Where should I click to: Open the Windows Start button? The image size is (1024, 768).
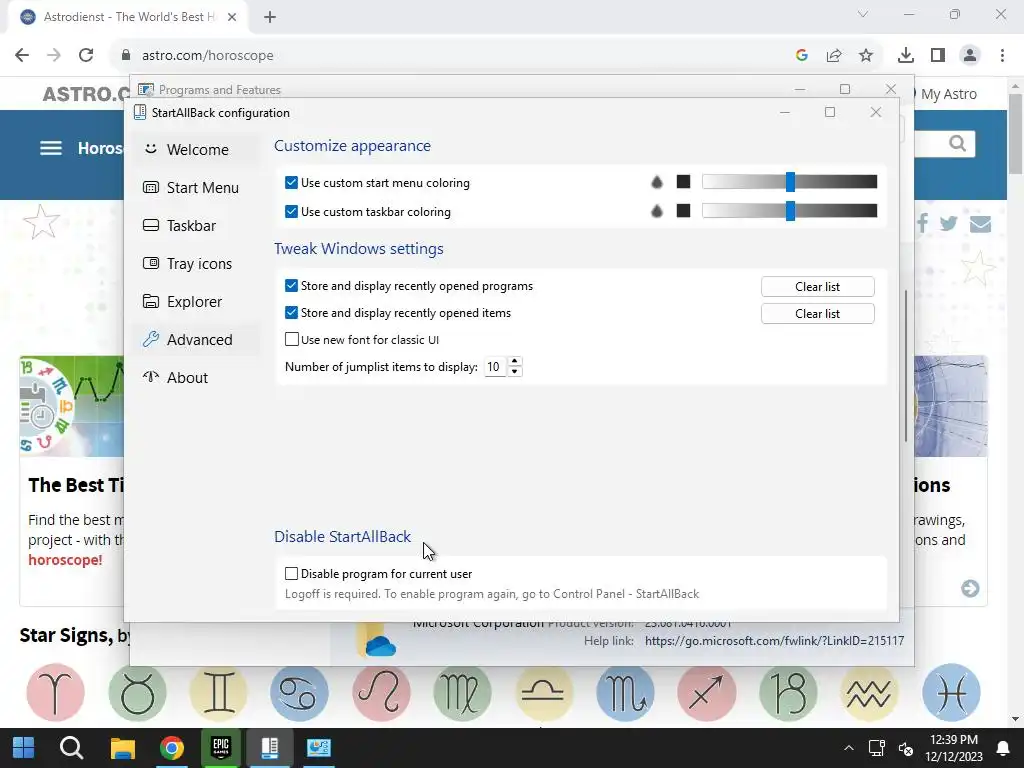tap(24, 748)
